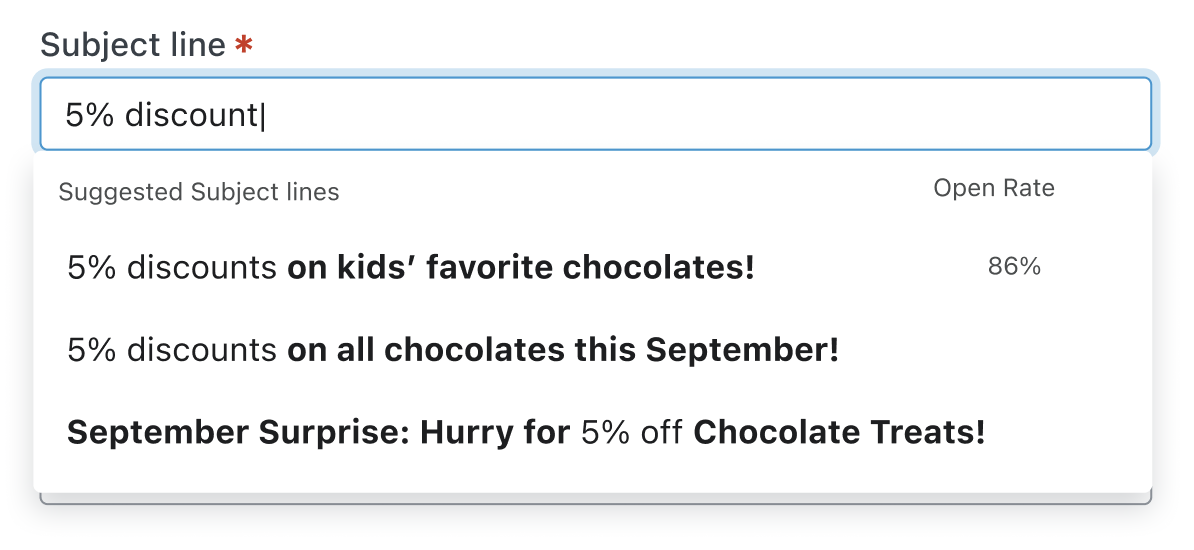Viewport: 1194px width, 550px height.
Task: Select the "kids' favorite chocolates" suggestion
Action: (410, 268)
